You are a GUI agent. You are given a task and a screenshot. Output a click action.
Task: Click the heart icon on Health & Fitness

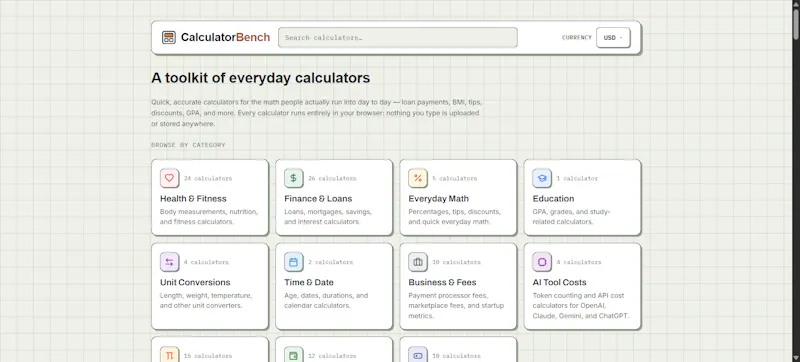[169, 178]
